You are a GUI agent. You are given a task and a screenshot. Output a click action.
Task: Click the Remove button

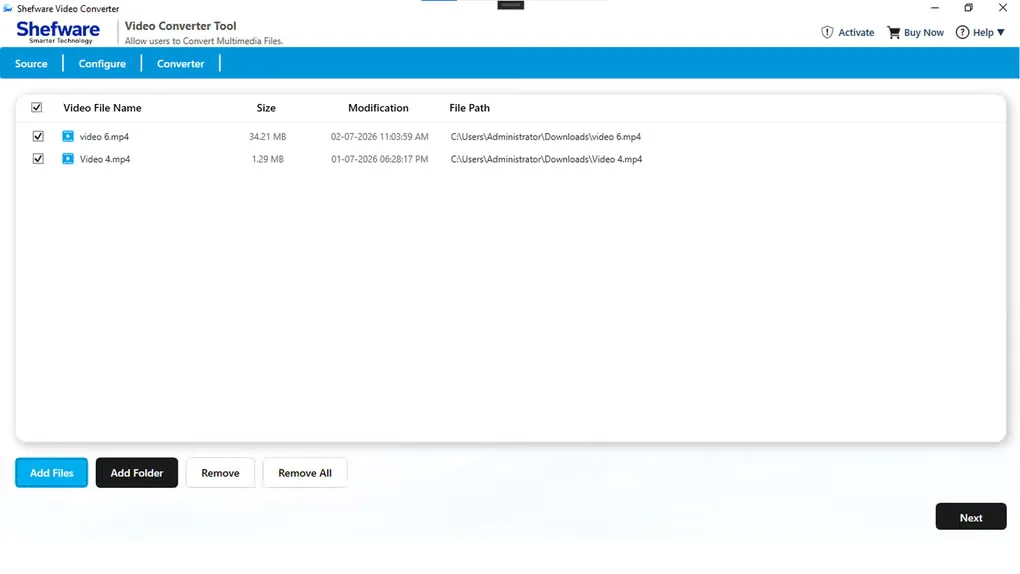click(220, 472)
